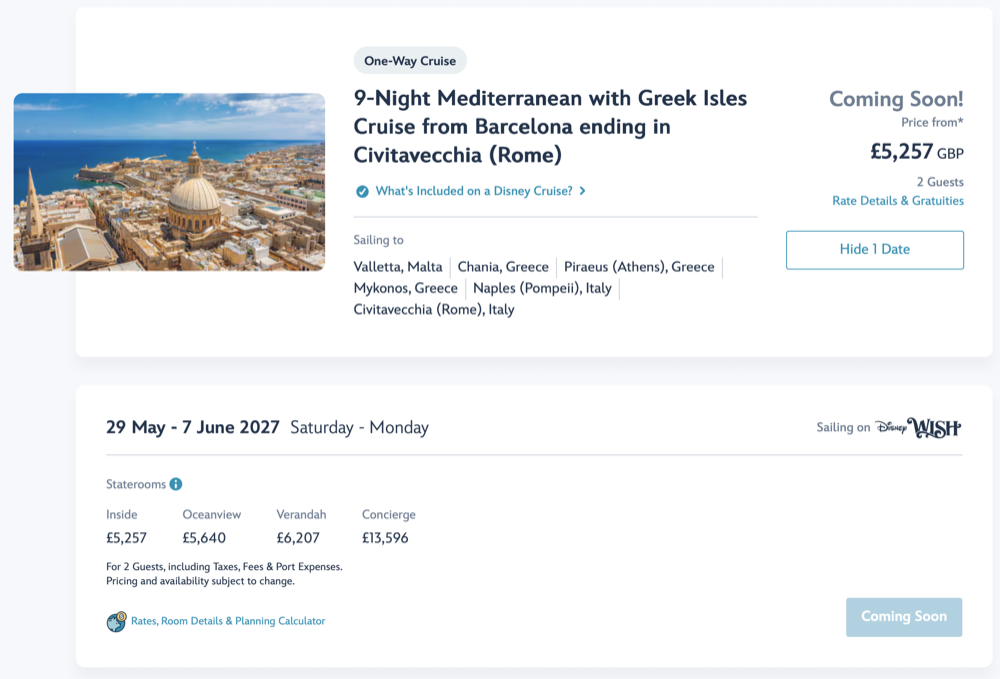Open What's Included on a Disney Cruise
The image size is (1000, 679).
pyautogui.click(x=473, y=191)
